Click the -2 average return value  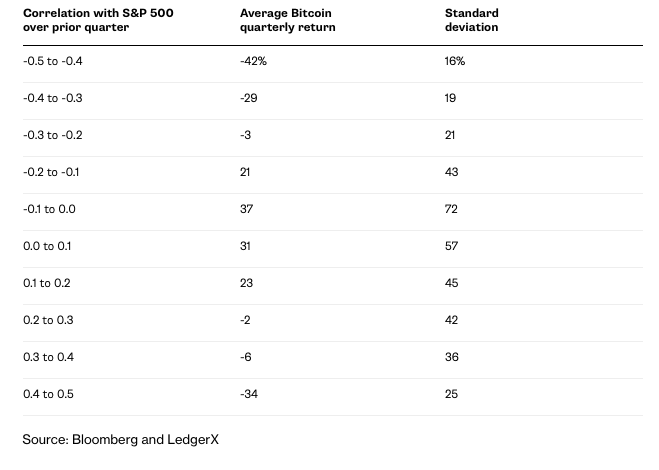[247, 321]
